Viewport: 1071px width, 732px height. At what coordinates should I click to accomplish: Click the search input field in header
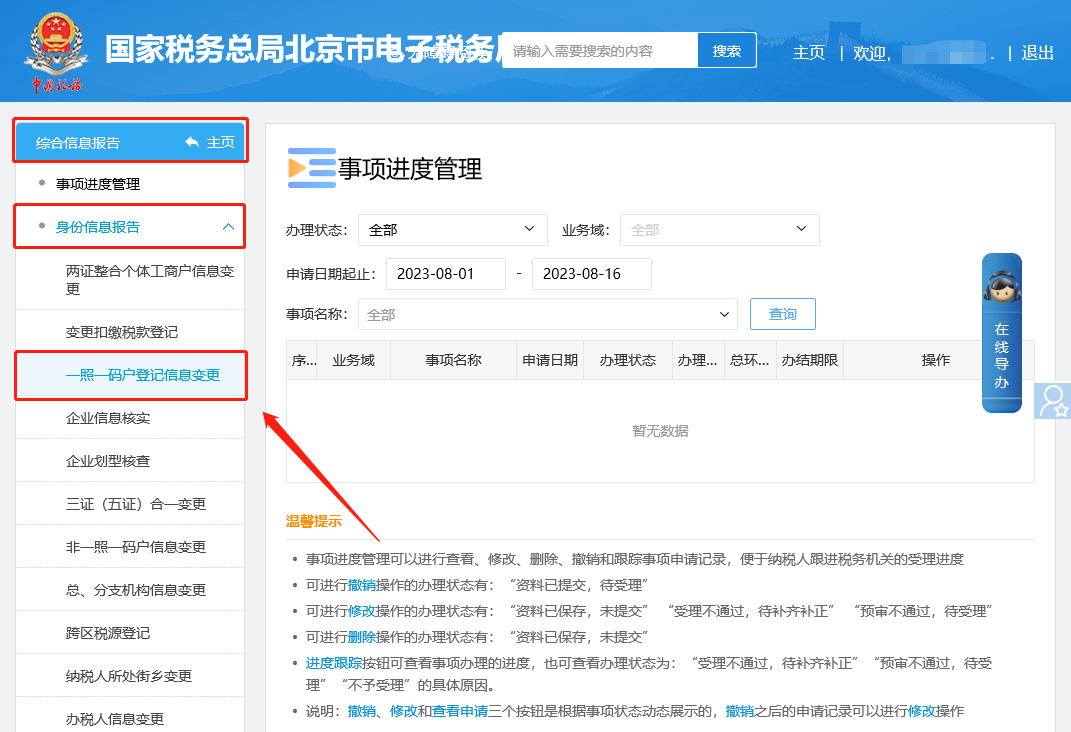[x=600, y=51]
